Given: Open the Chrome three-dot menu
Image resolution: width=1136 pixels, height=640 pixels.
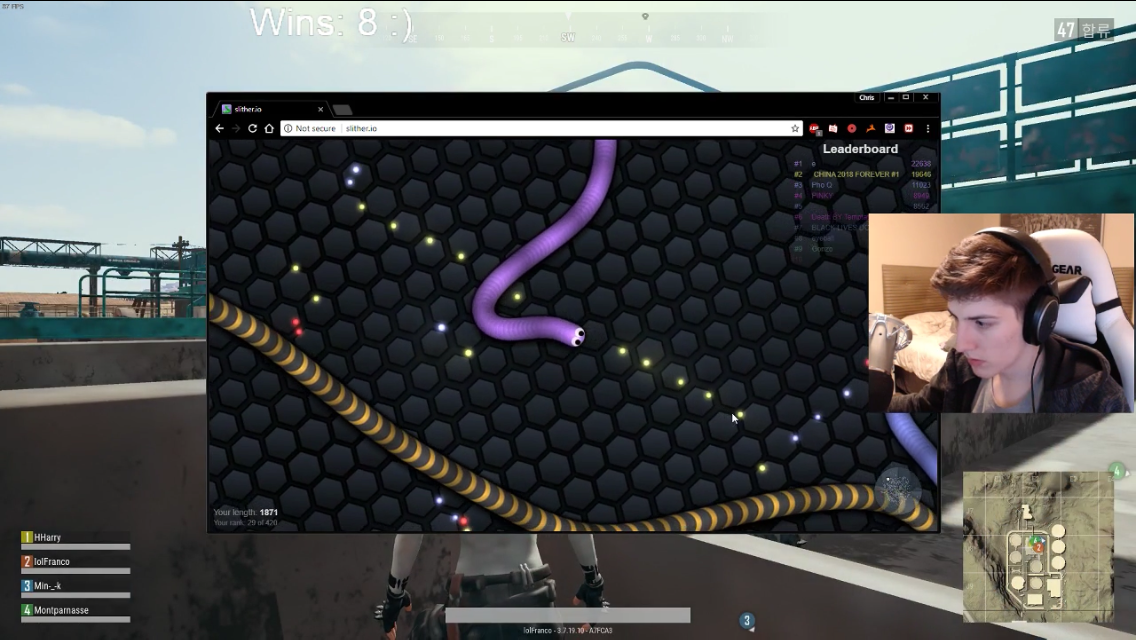Looking at the screenshot, I should pyautogui.click(x=927, y=128).
